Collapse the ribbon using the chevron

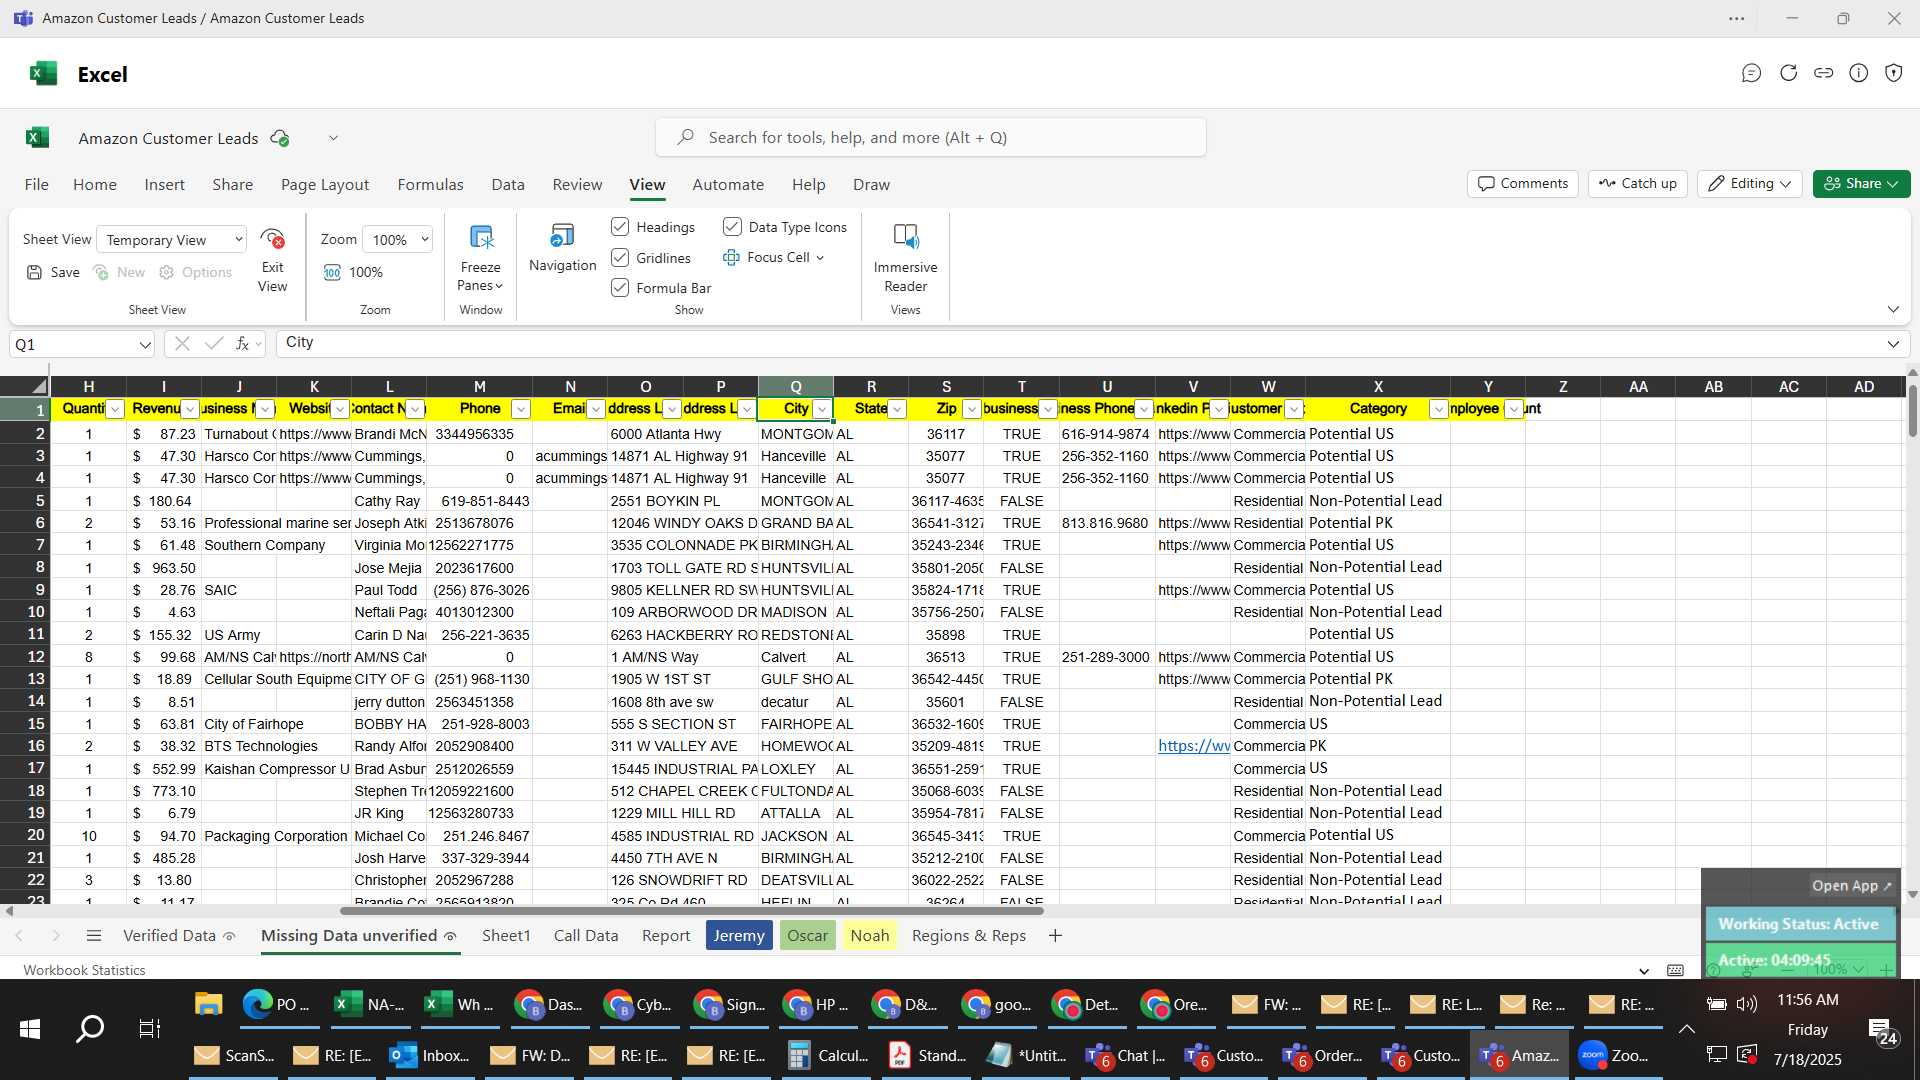pyautogui.click(x=1893, y=310)
